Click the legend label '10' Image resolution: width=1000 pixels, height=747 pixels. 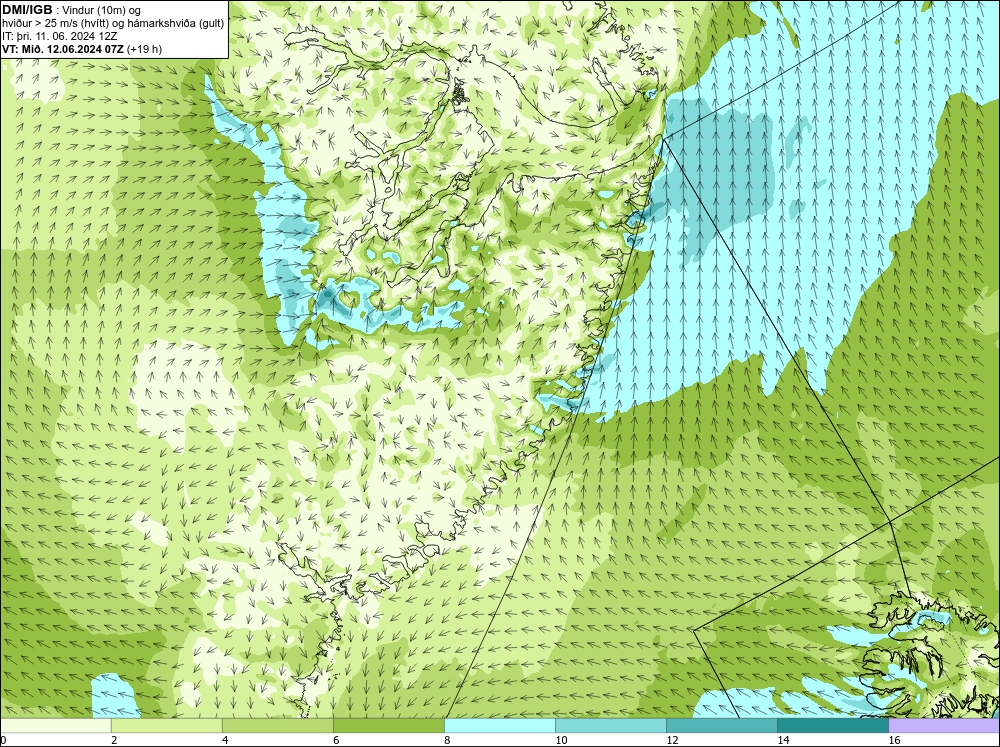coord(561,740)
